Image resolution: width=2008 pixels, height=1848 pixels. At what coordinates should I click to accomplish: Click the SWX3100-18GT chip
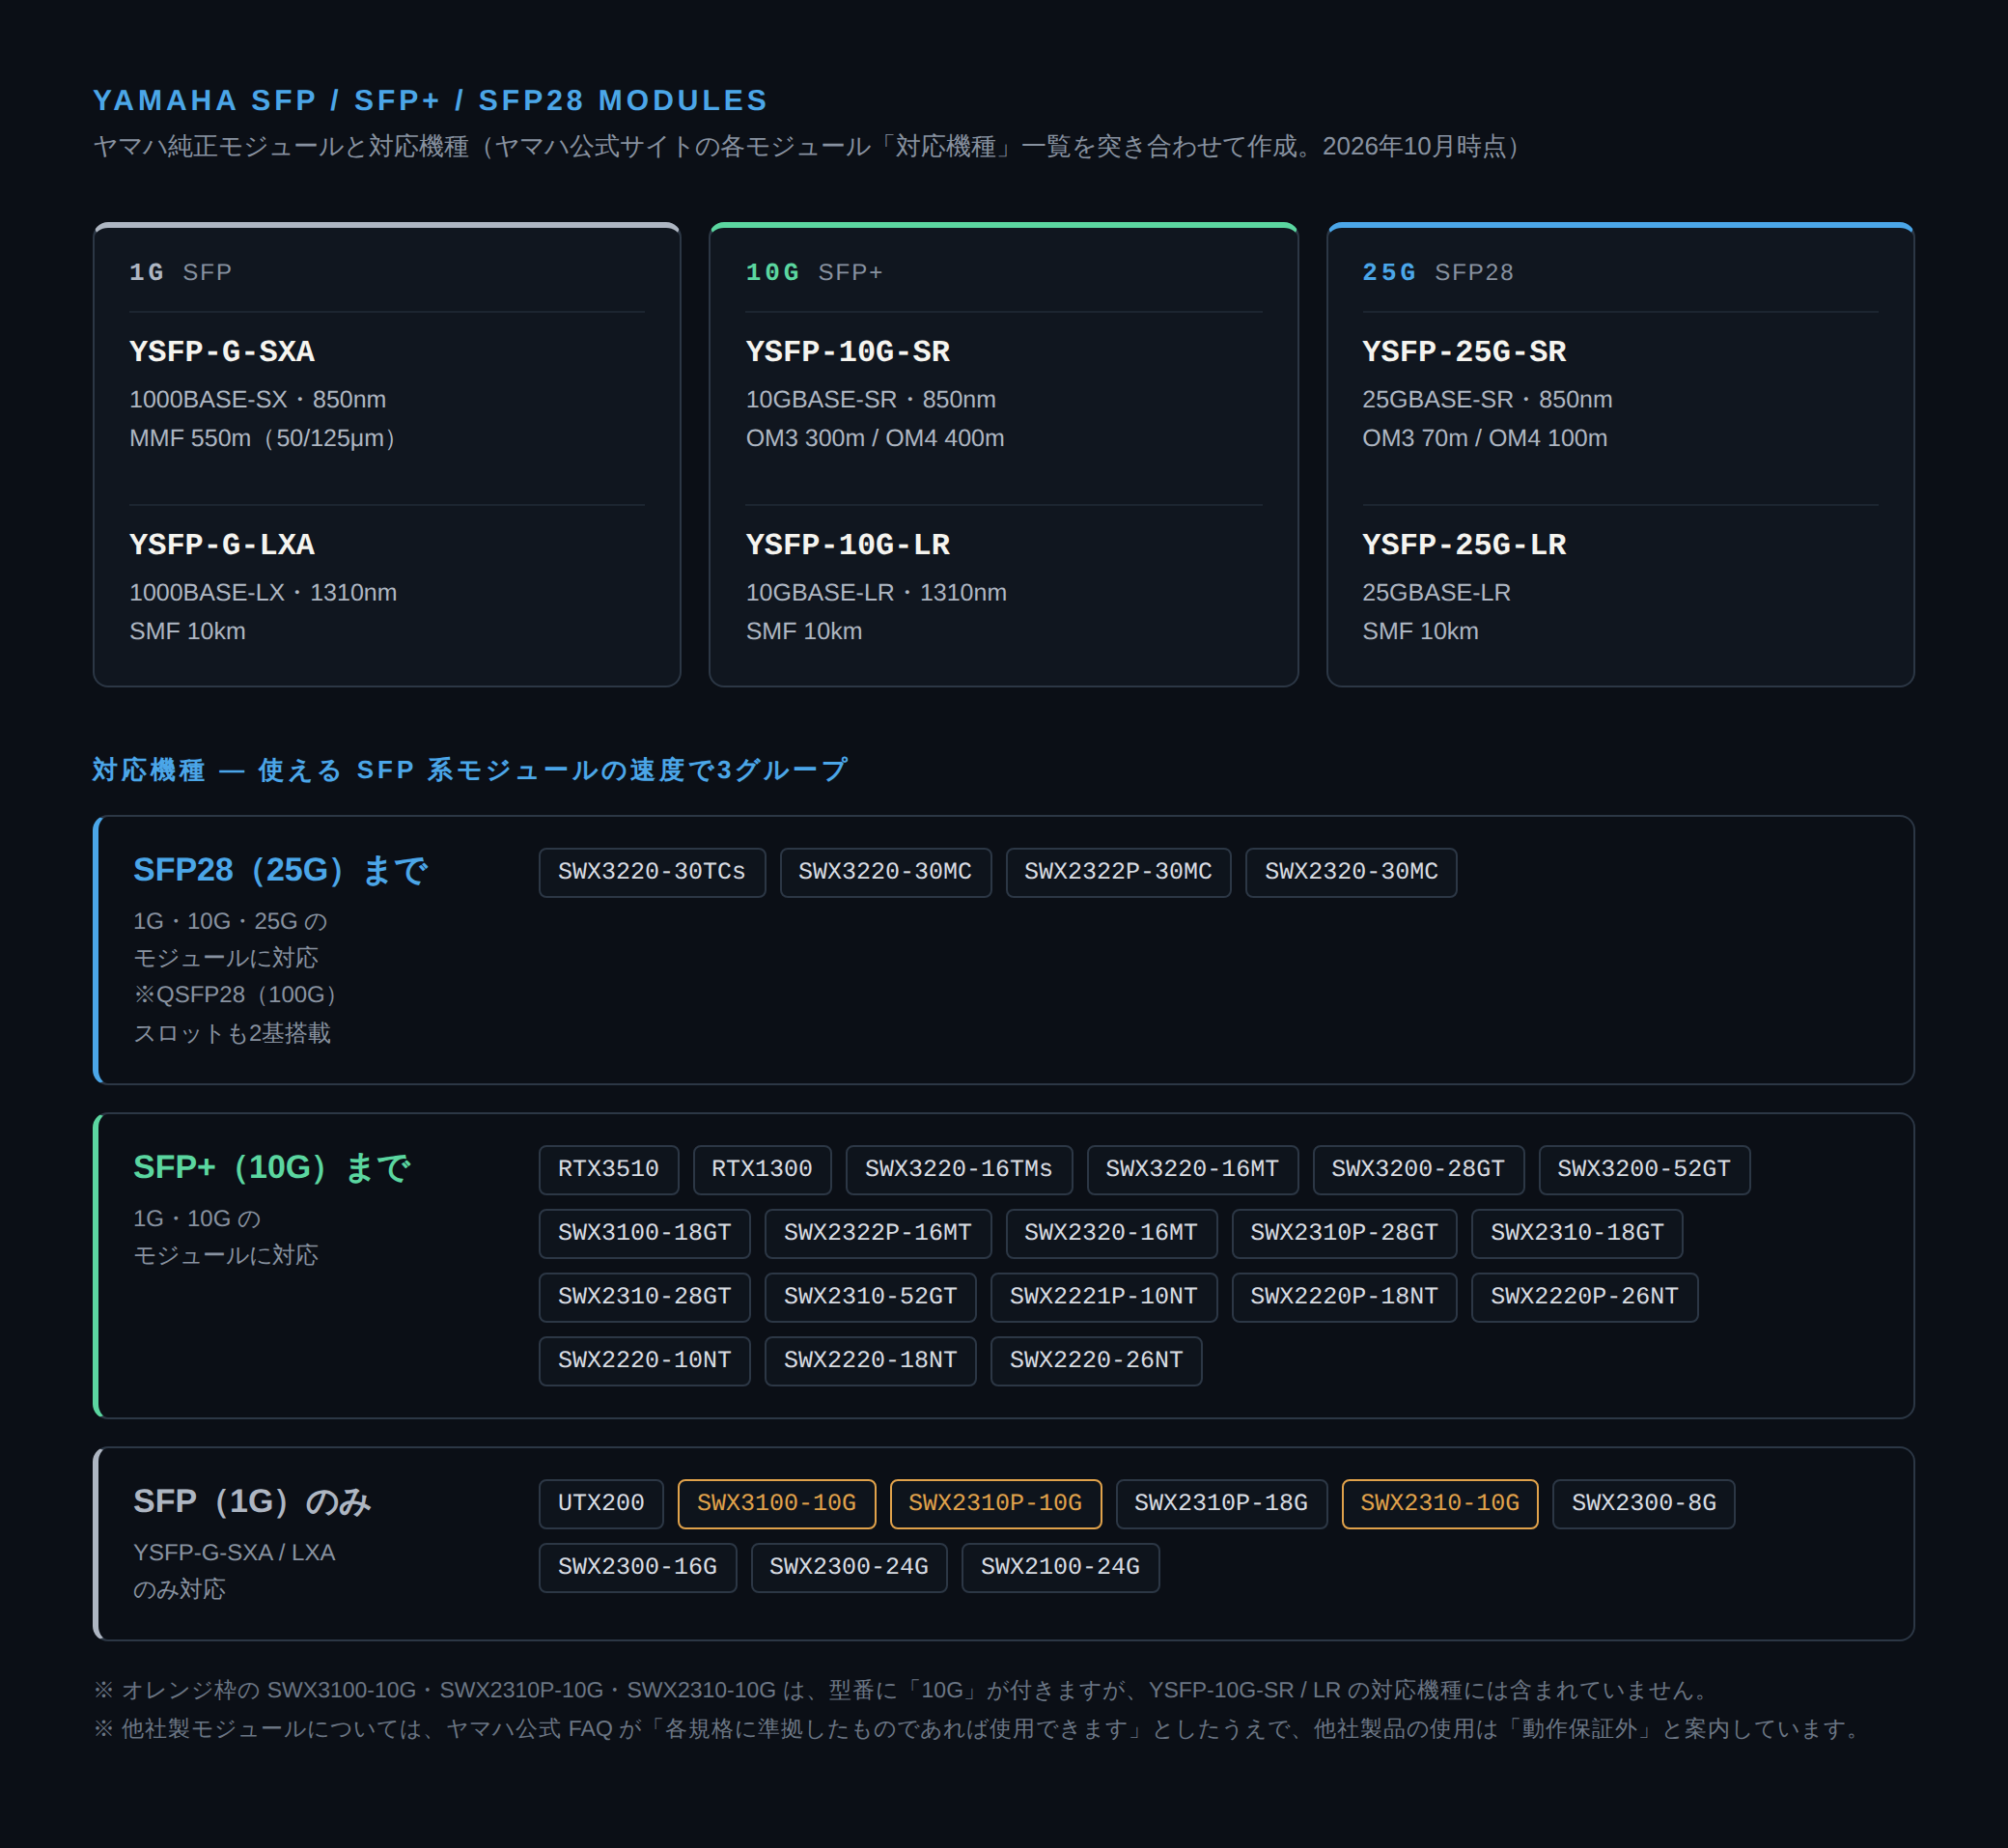pos(645,1233)
